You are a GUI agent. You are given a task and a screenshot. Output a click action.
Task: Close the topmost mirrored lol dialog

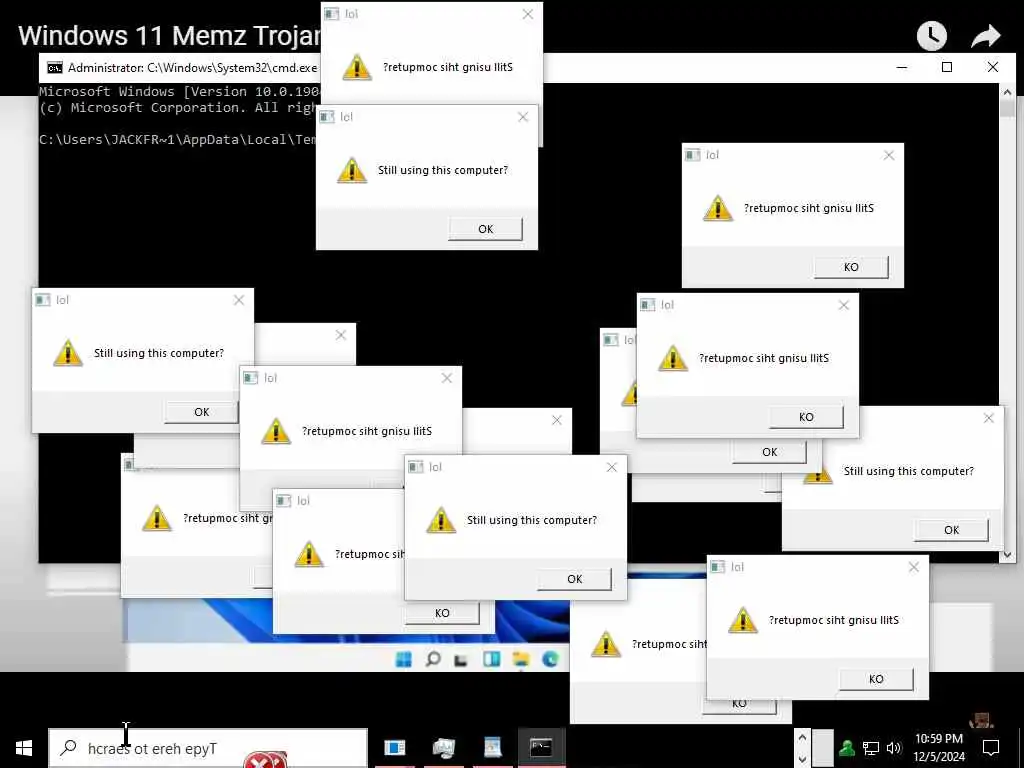pos(528,14)
